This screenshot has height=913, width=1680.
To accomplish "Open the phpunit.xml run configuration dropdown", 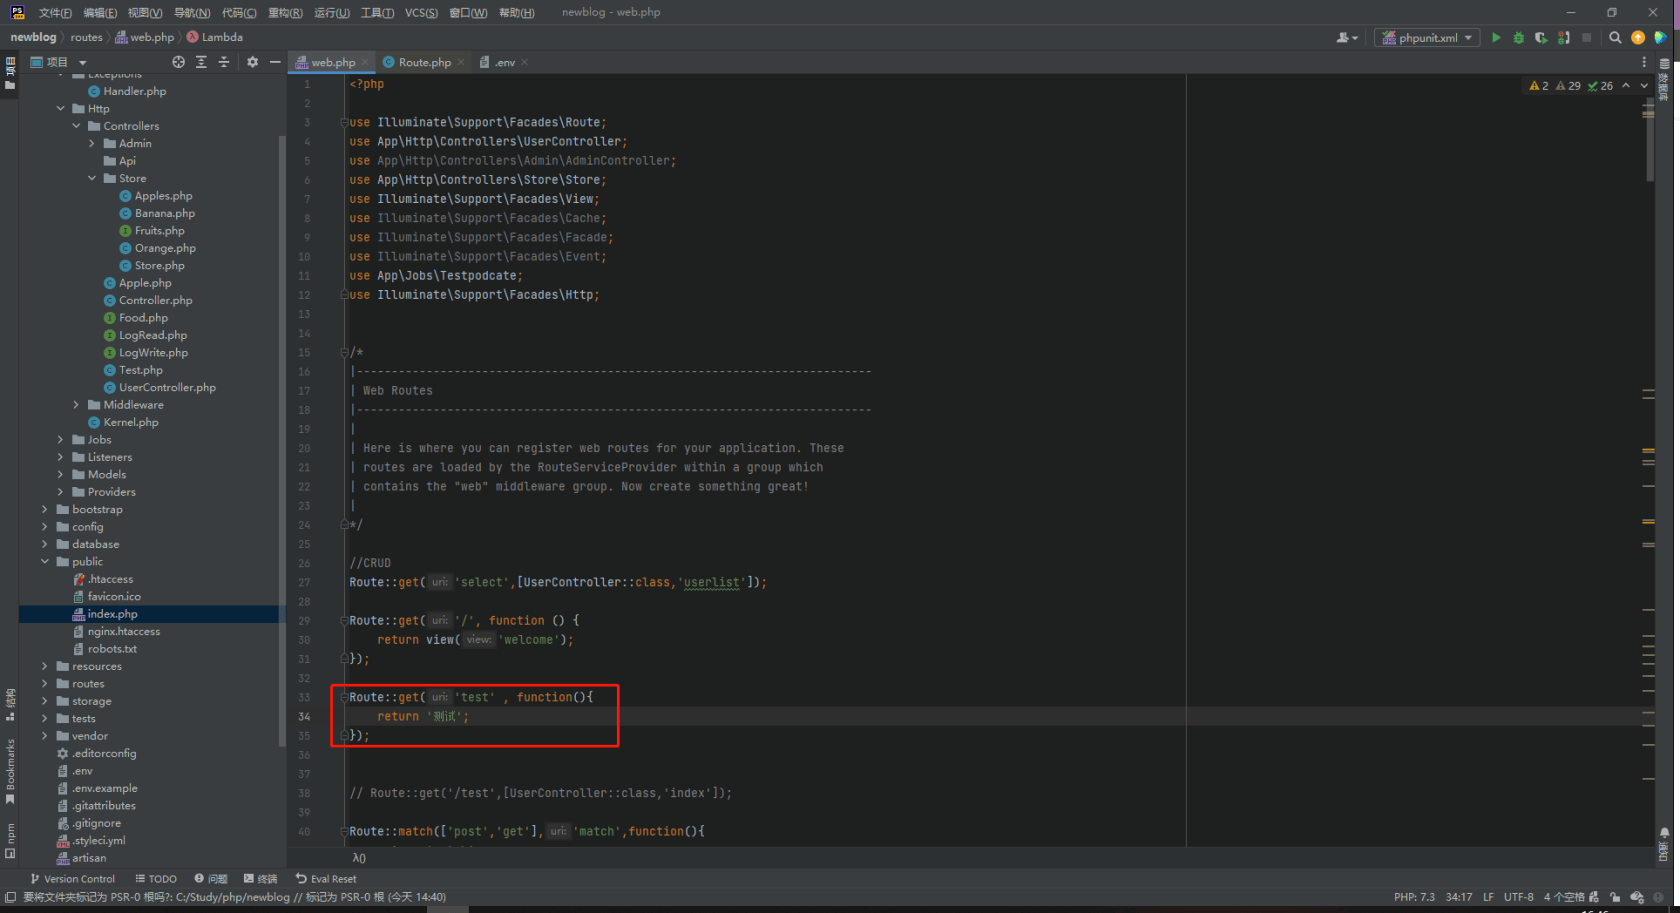I will (1428, 38).
